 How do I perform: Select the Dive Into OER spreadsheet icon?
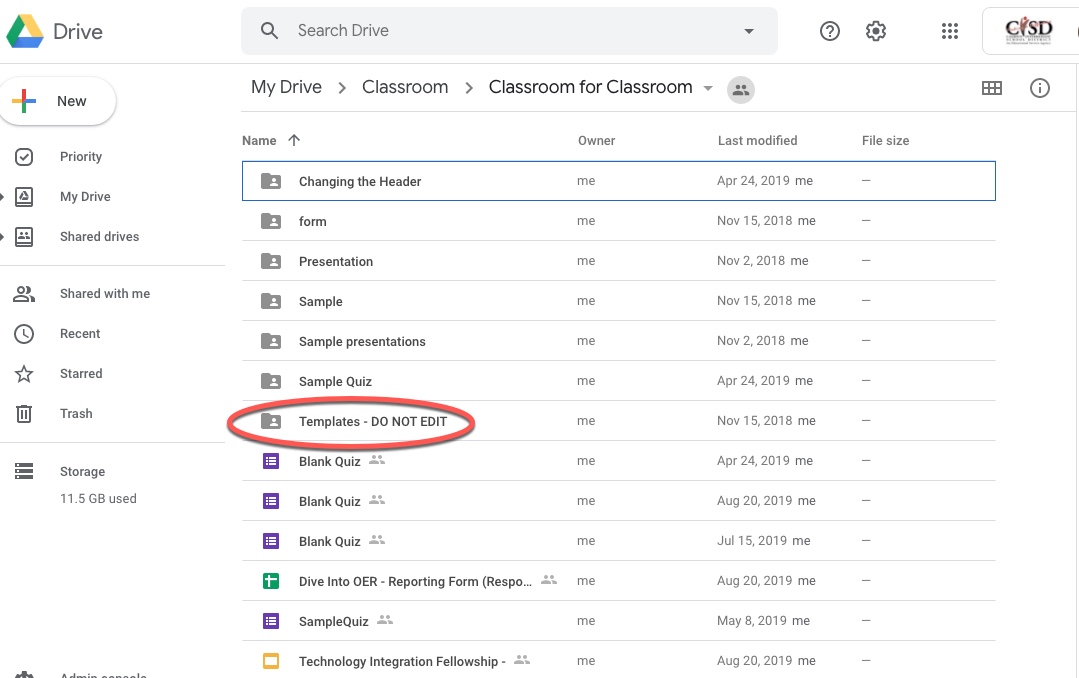271,581
